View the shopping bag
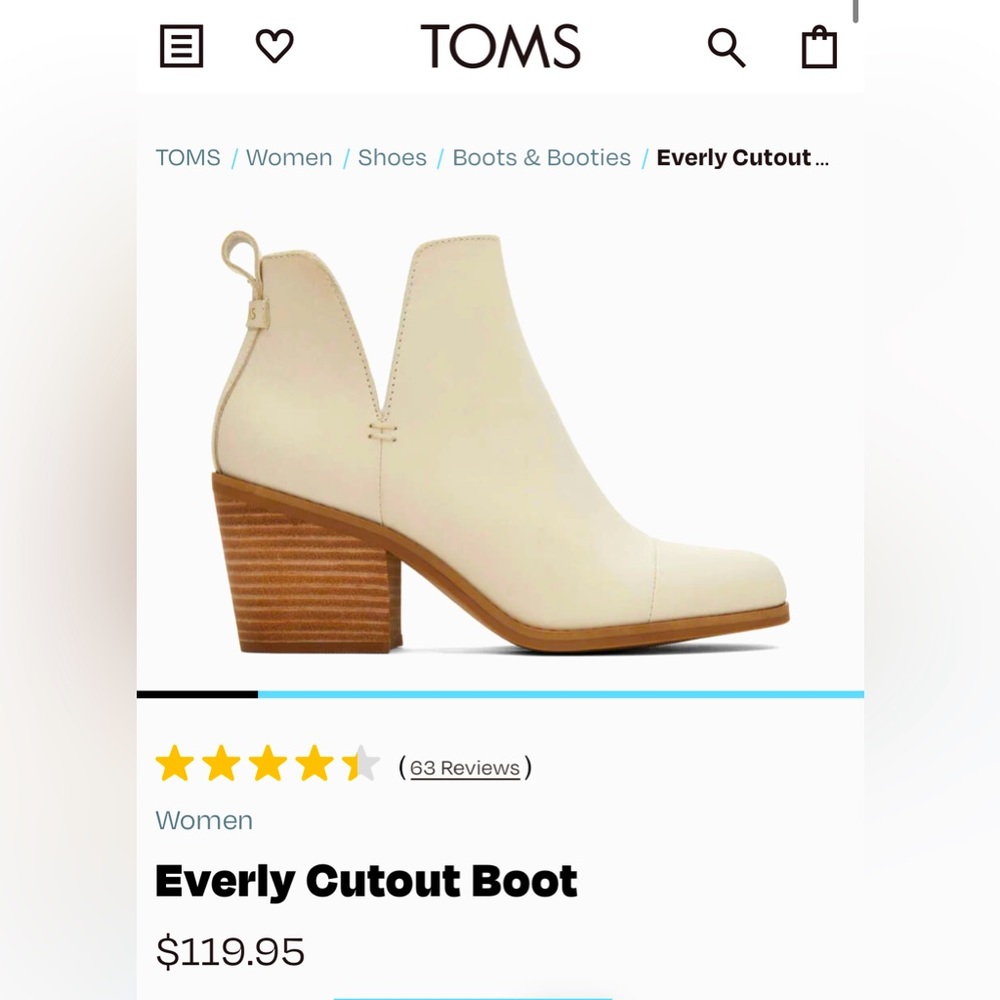Viewport: 1000px width, 1000px height. tap(820, 45)
